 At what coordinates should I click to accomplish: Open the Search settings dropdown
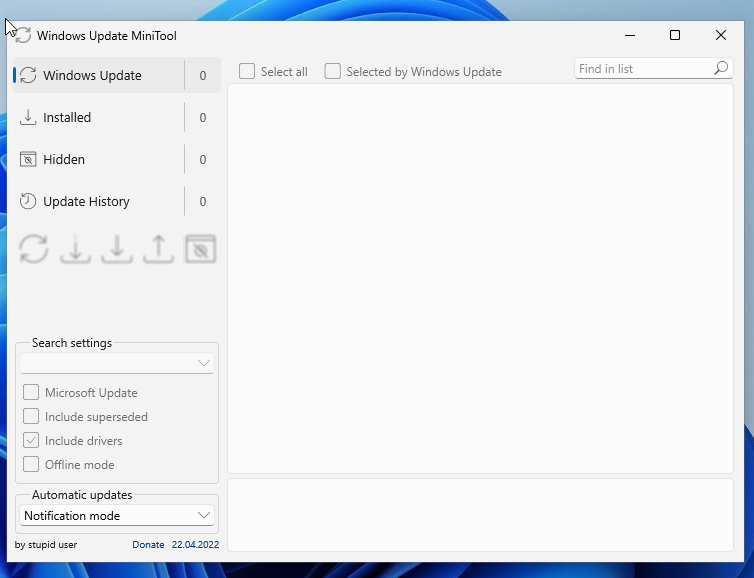117,363
